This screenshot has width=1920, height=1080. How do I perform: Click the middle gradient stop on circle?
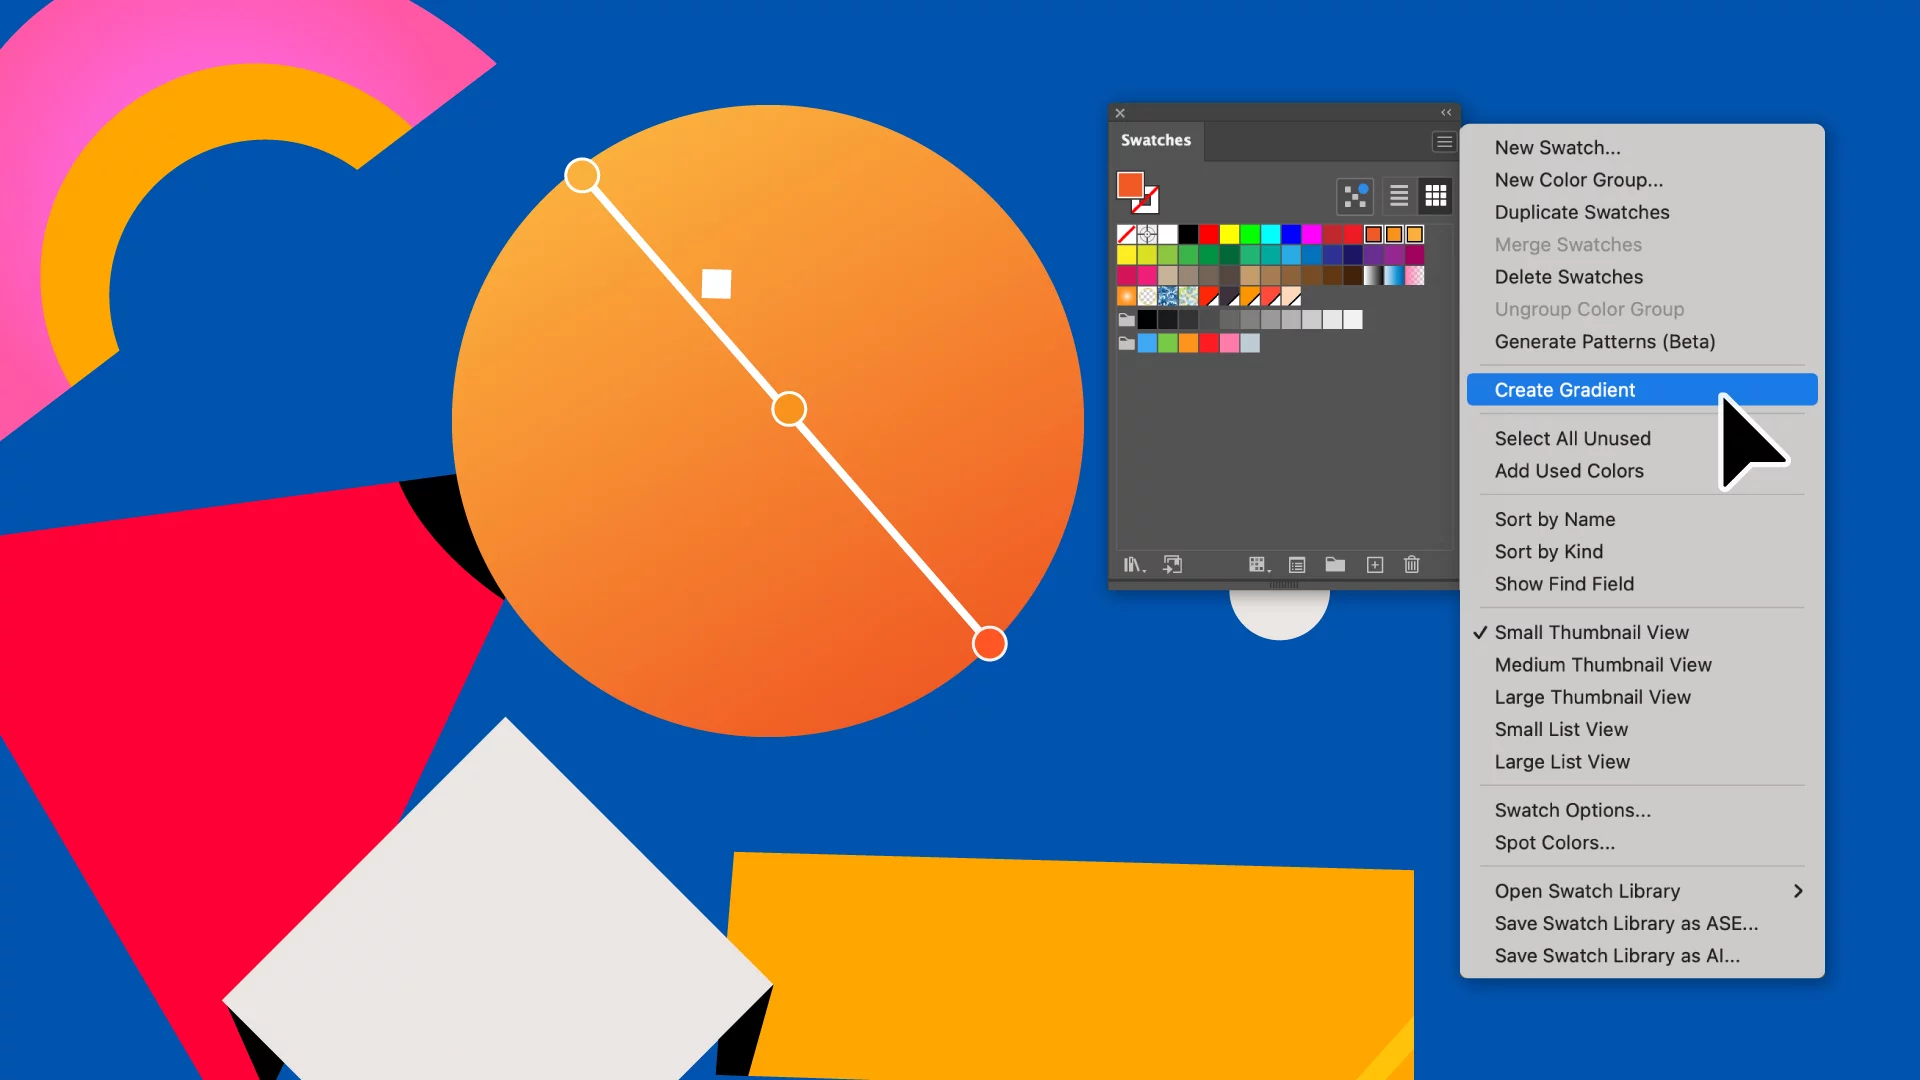click(789, 409)
